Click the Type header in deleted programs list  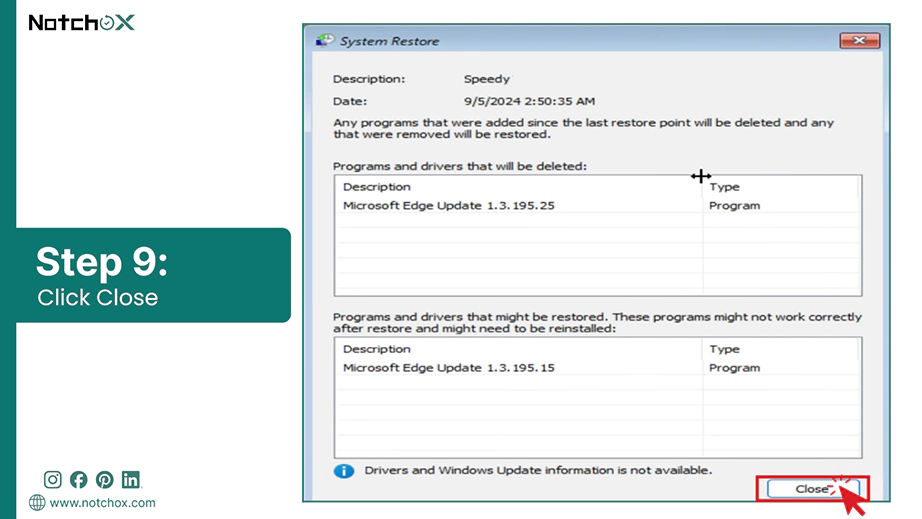point(724,187)
